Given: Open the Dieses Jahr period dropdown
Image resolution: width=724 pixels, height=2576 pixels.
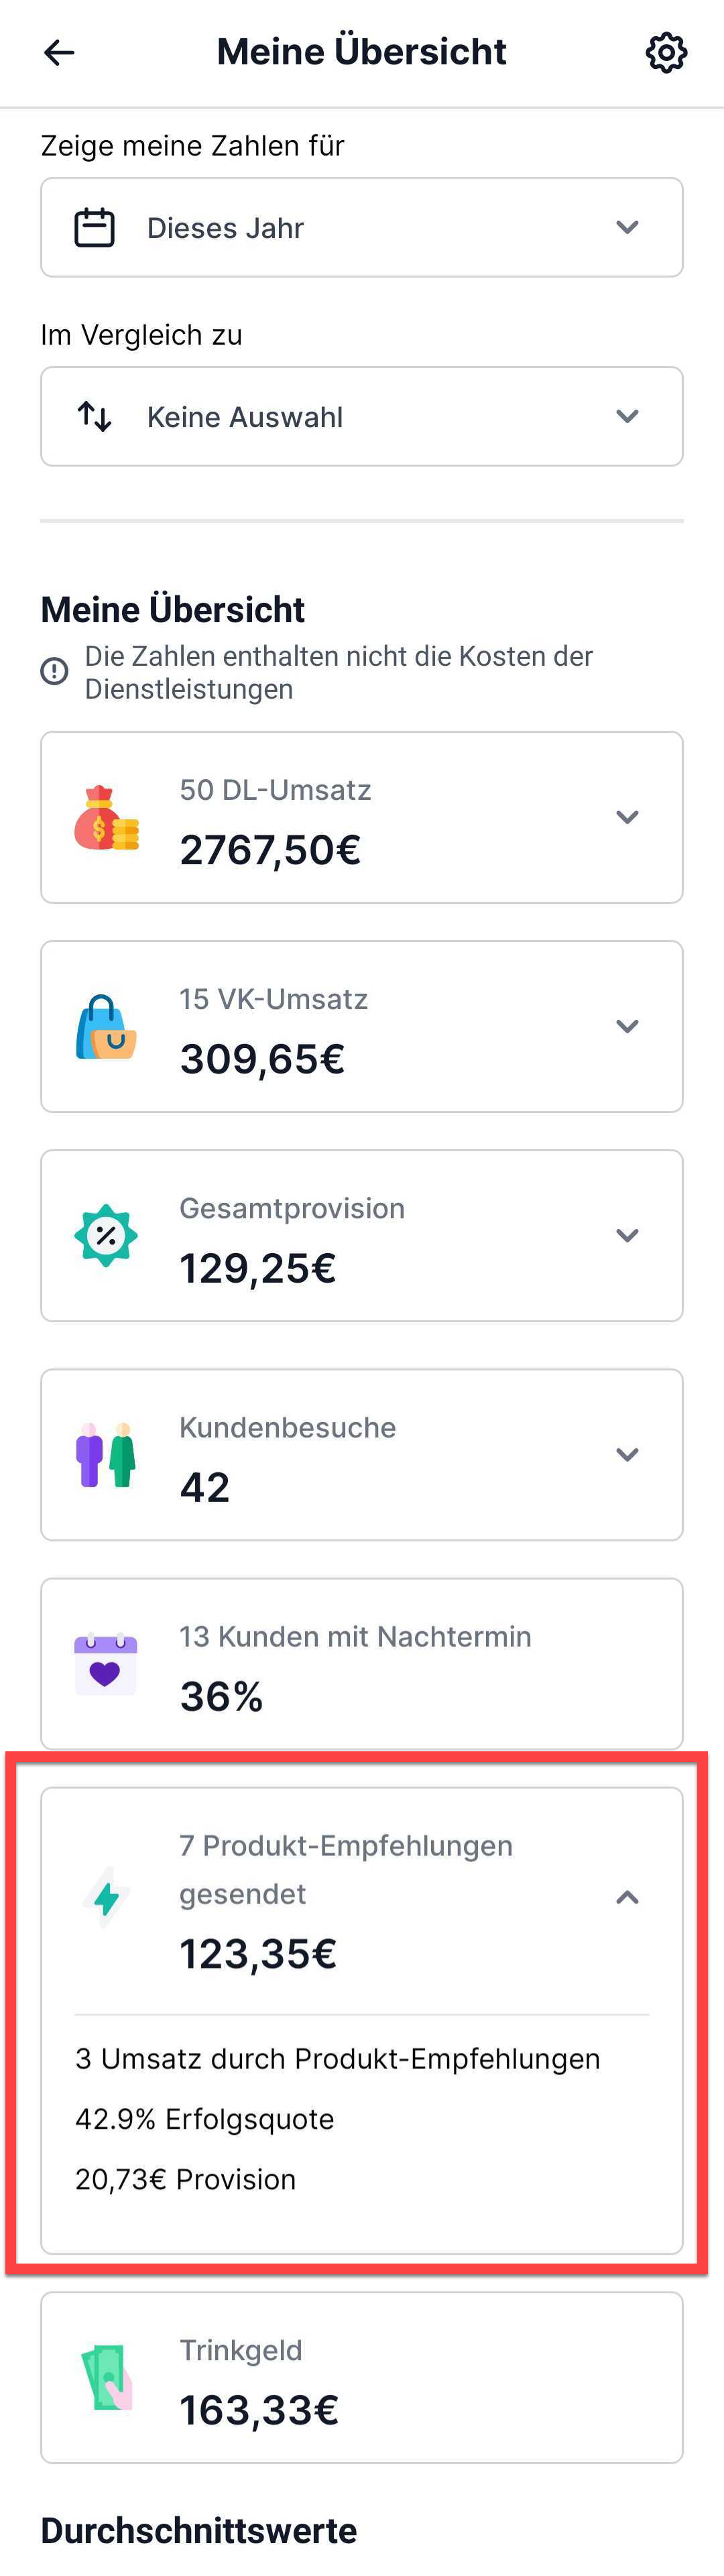Looking at the screenshot, I should click(x=362, y=227).
